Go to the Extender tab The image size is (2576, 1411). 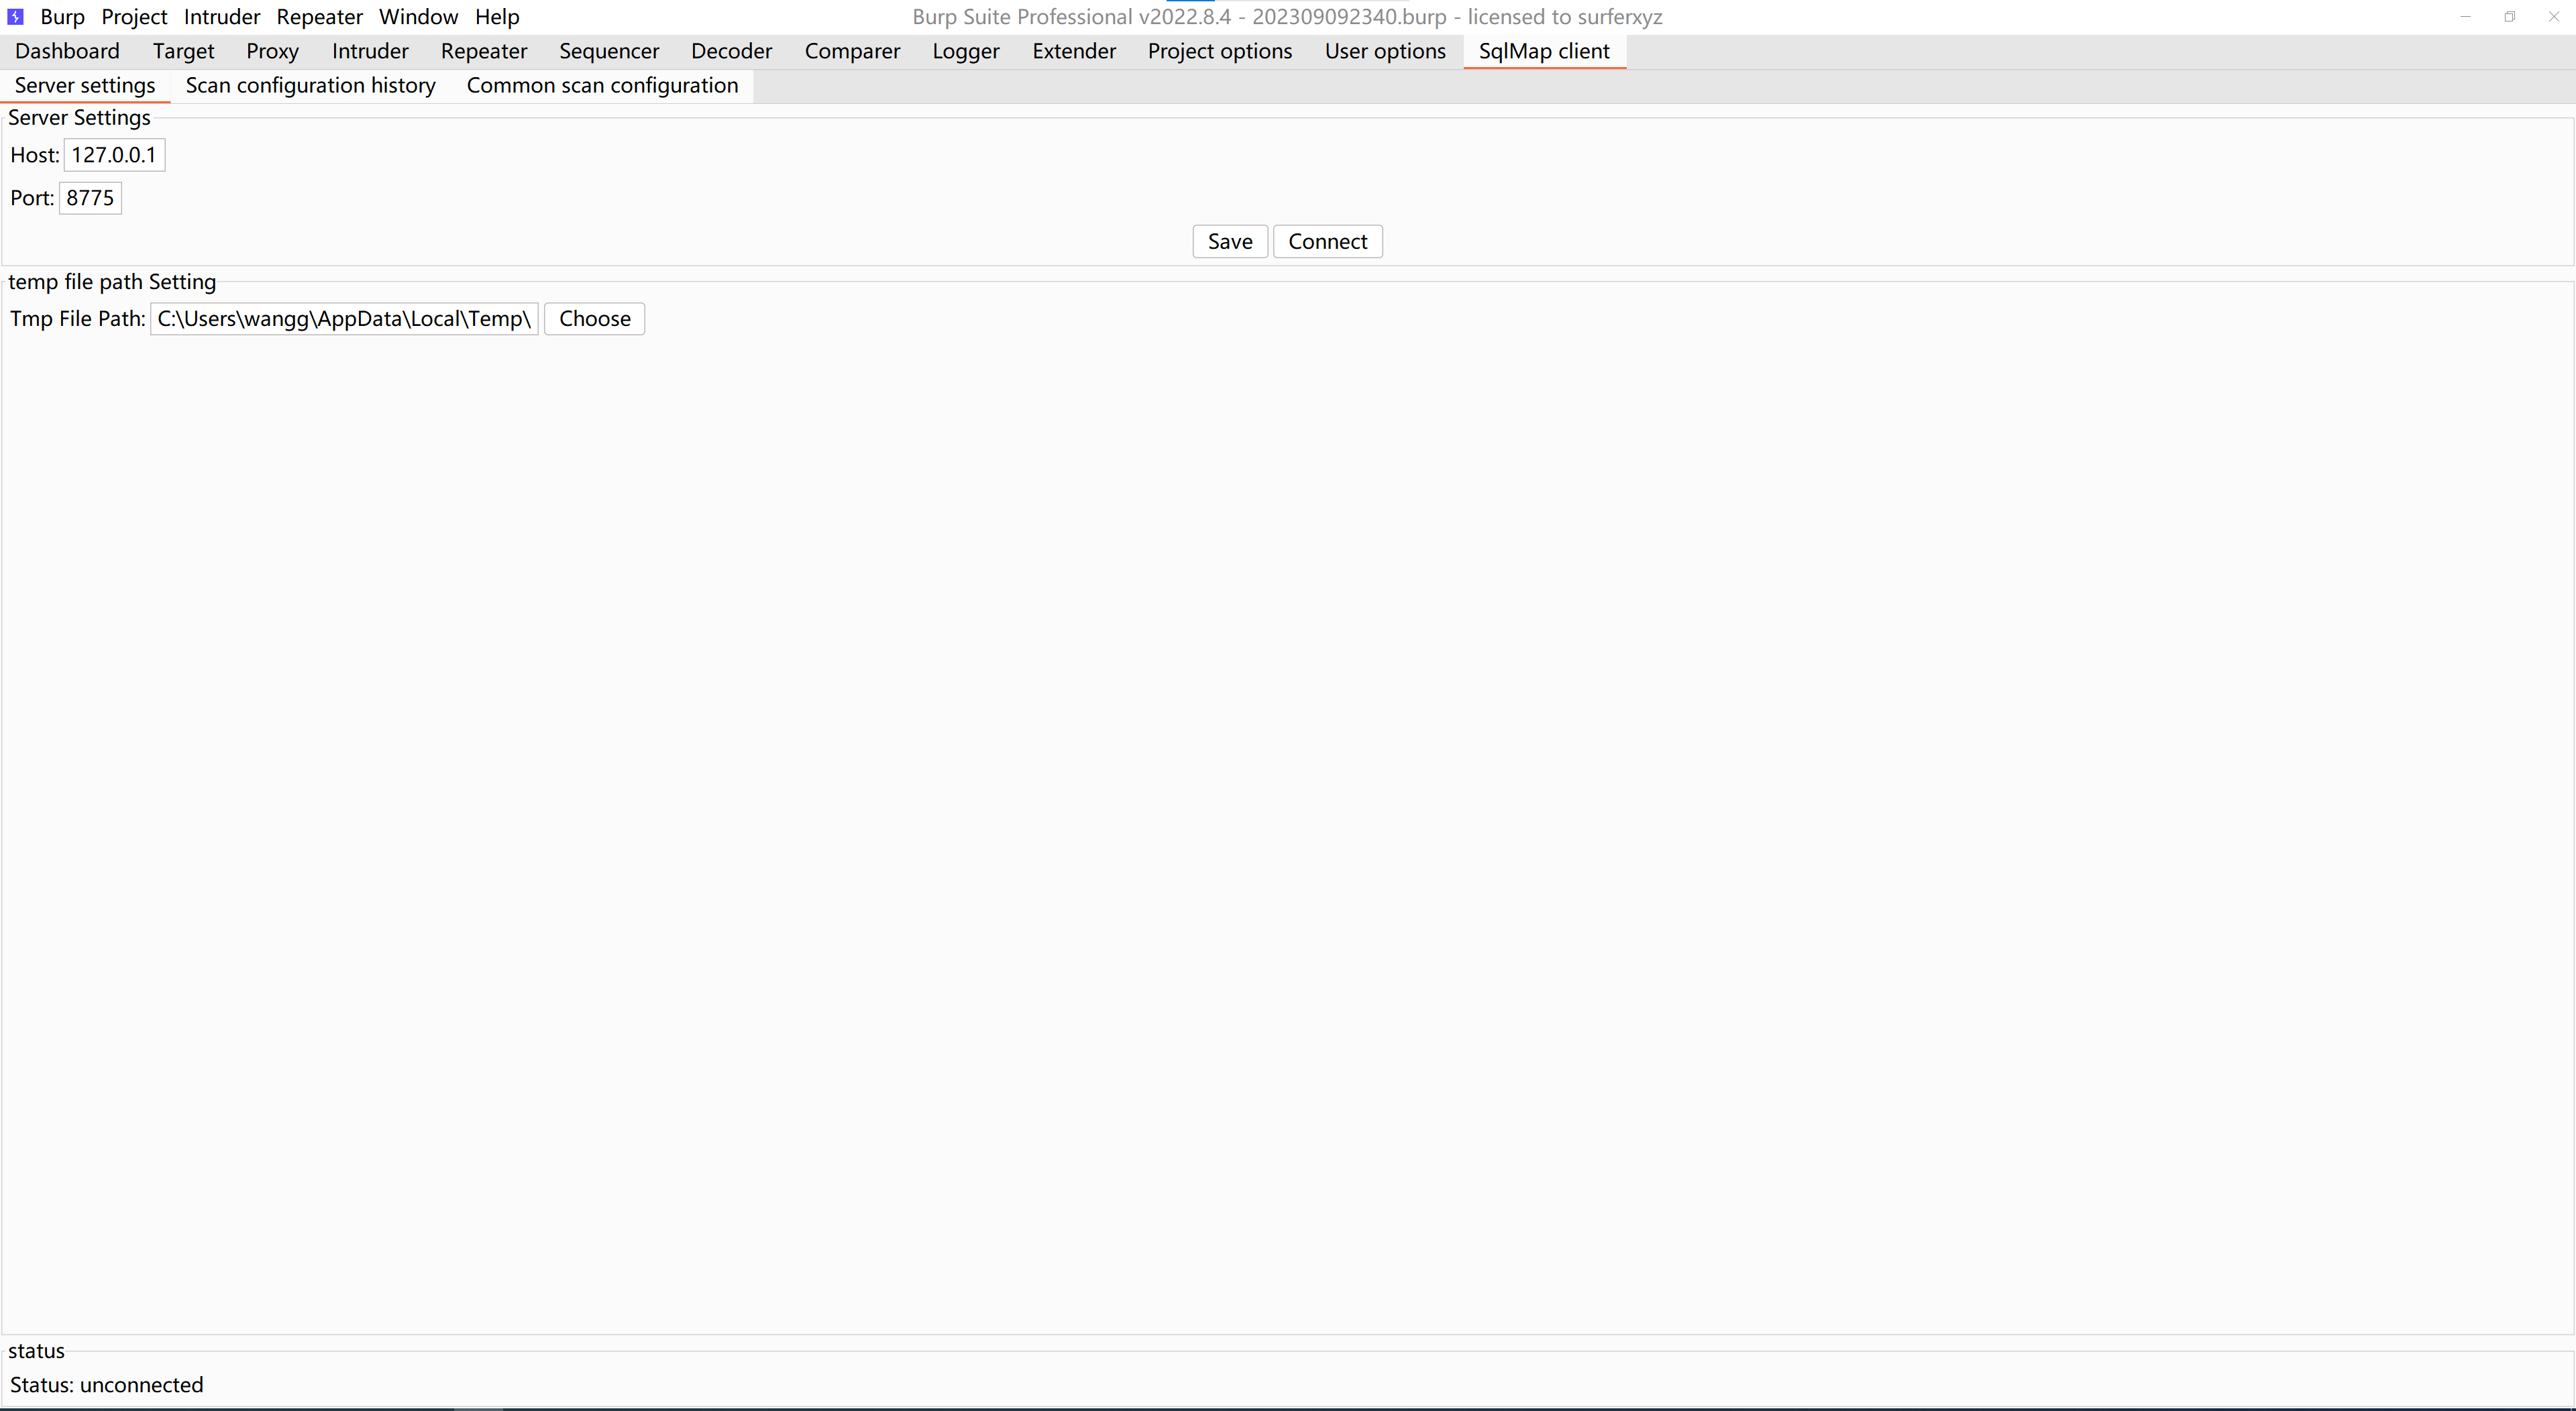[x=1073, y=51]
